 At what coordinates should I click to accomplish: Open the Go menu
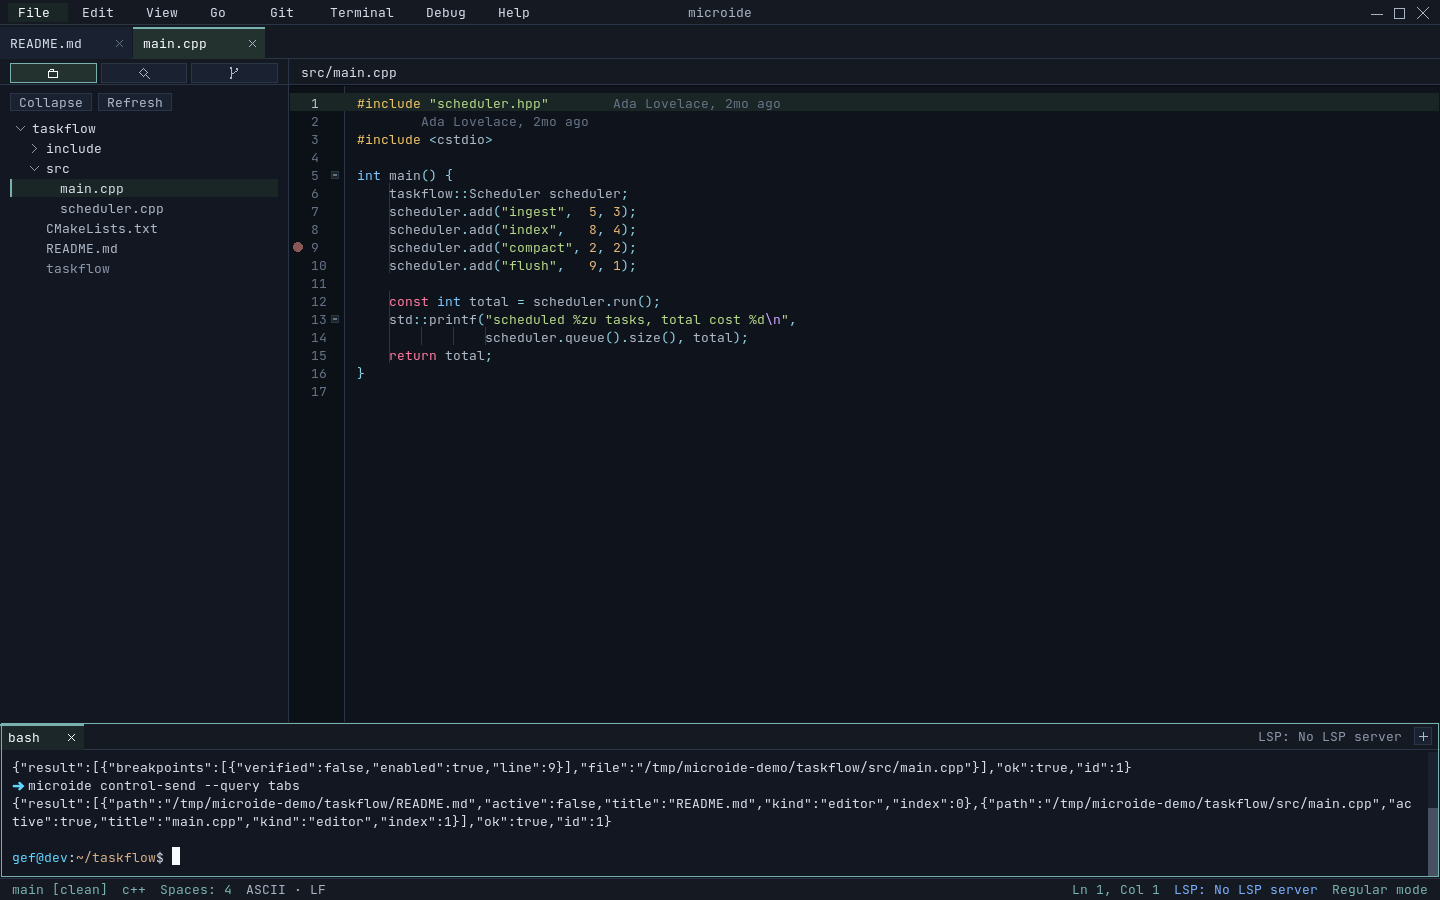click(x=218, y=13)
